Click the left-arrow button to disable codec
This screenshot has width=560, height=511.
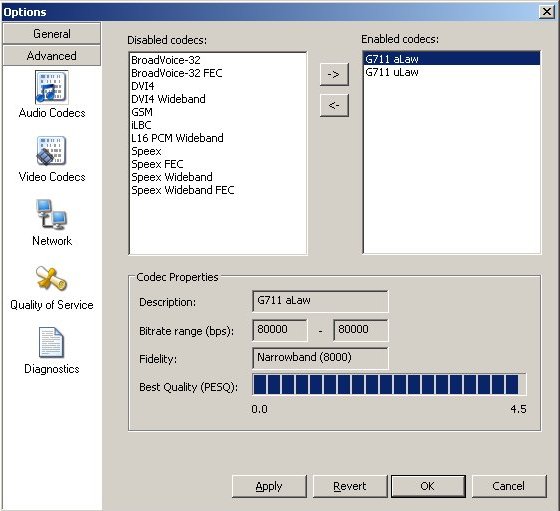334,105
